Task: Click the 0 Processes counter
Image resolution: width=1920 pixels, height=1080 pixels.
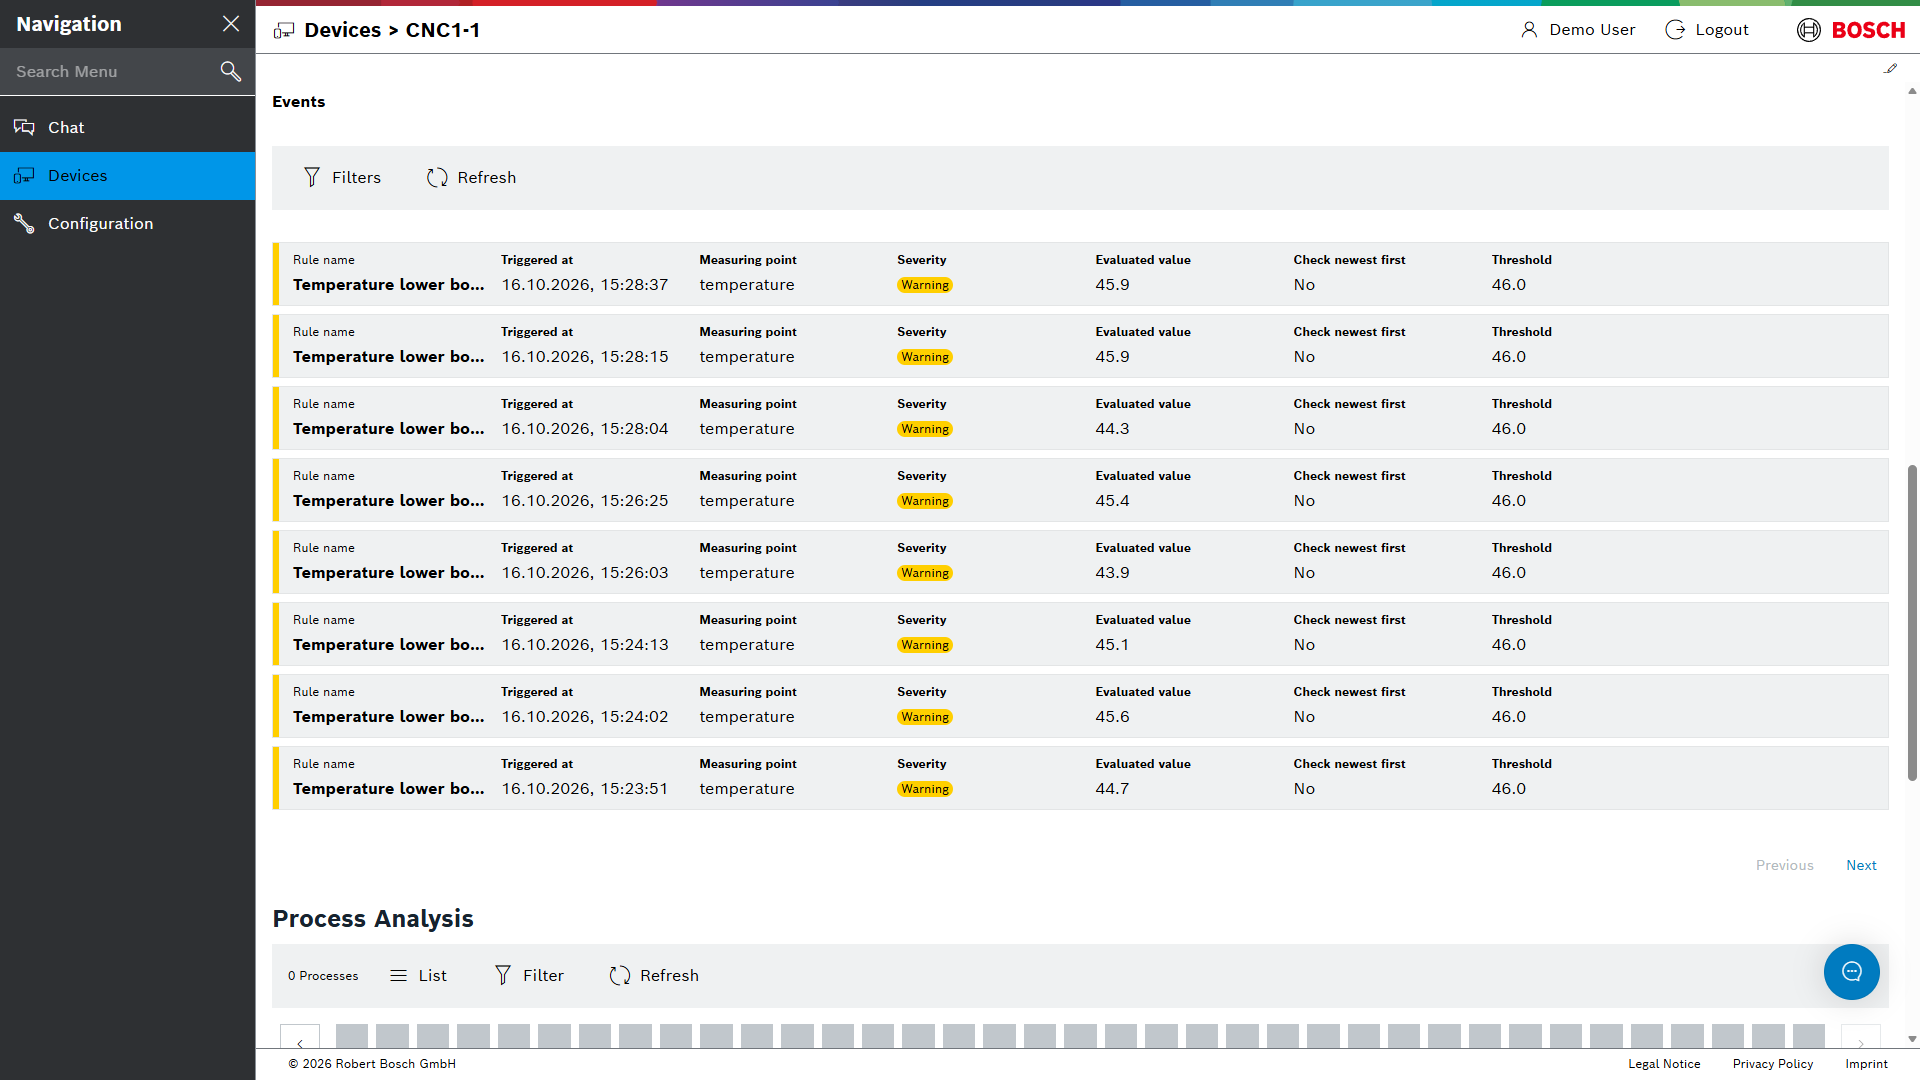Action: pyautogui.click(x=323, y=976)
